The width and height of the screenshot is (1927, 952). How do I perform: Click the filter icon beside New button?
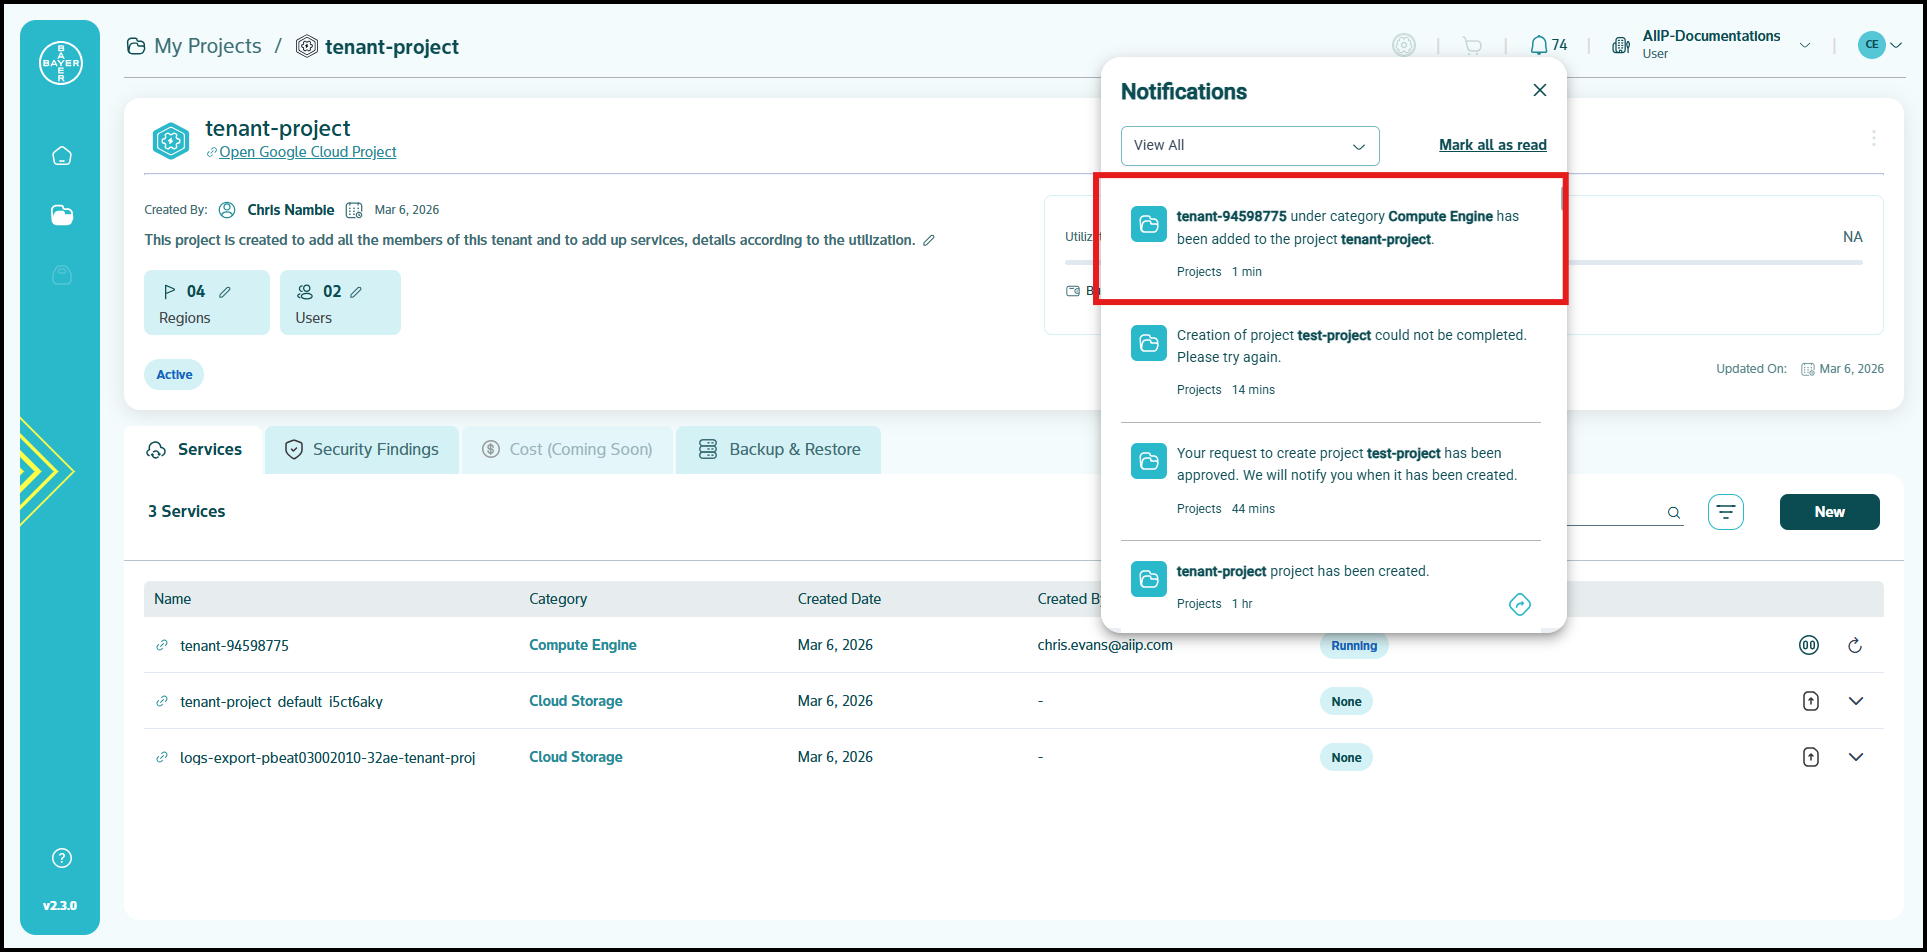(1725, 512)
